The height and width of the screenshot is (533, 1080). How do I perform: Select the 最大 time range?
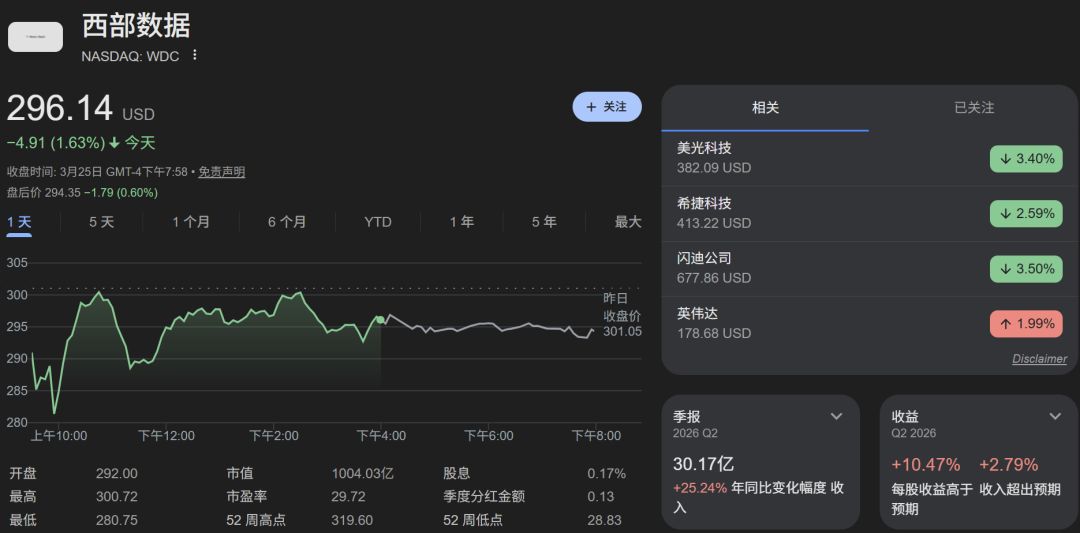(627, 222)
